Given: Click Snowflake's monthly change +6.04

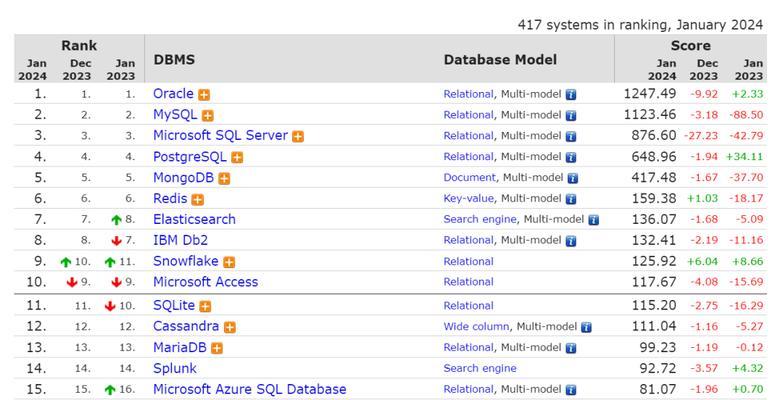Looking at the screenshot, I should (703, 262).
